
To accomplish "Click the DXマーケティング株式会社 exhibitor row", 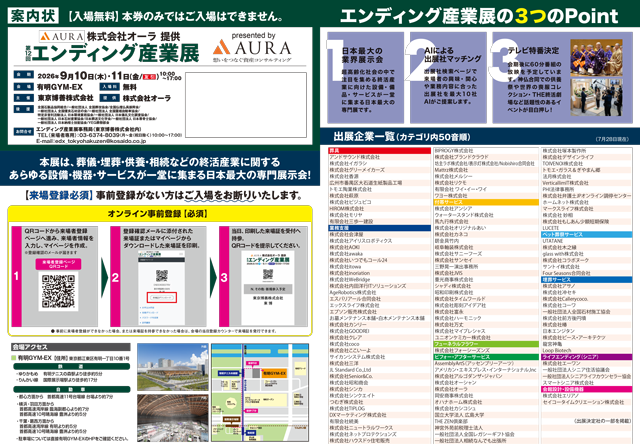I will (x=379, y=415).
